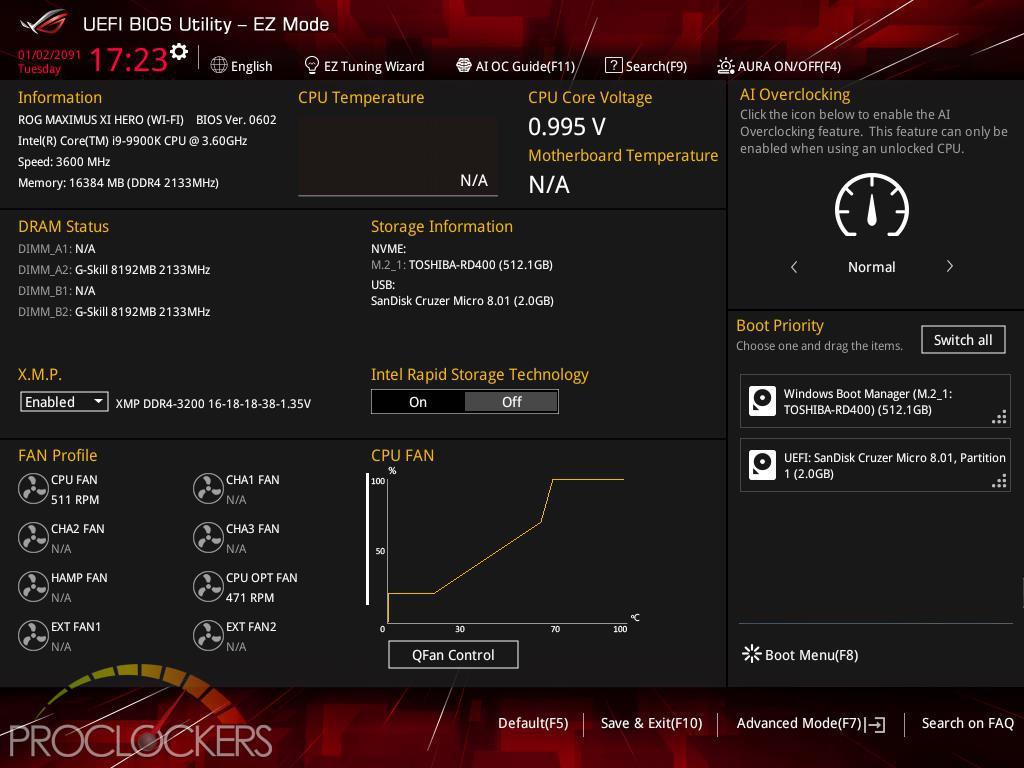
Task: Click the CPU FAN fan icon
Action: pos(33,489)
